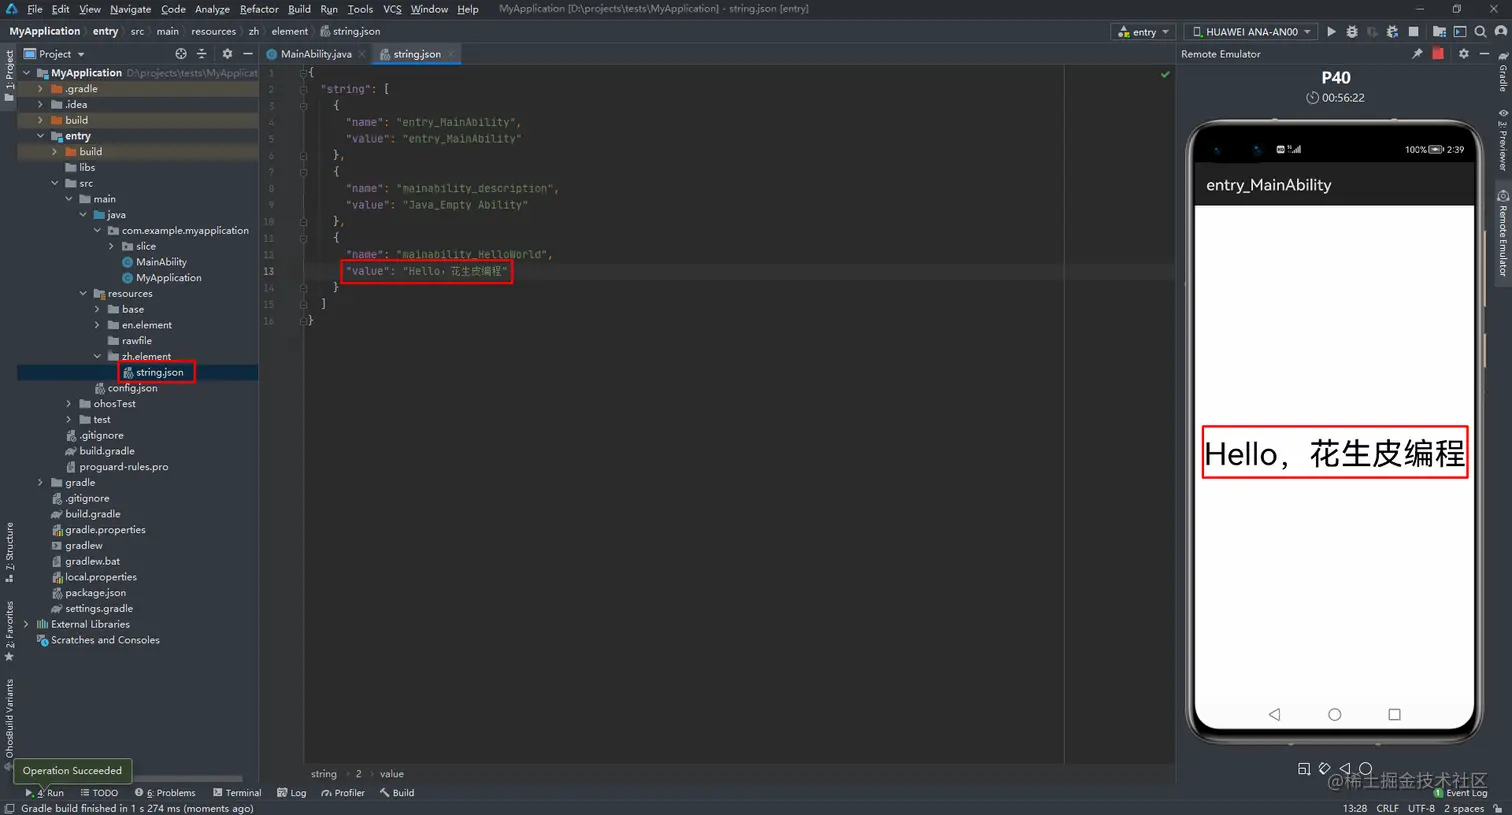Screen dimensions: 1512x815
Task: Locate the current file in the Project tree (target icon)
Action: click(181, 54)
